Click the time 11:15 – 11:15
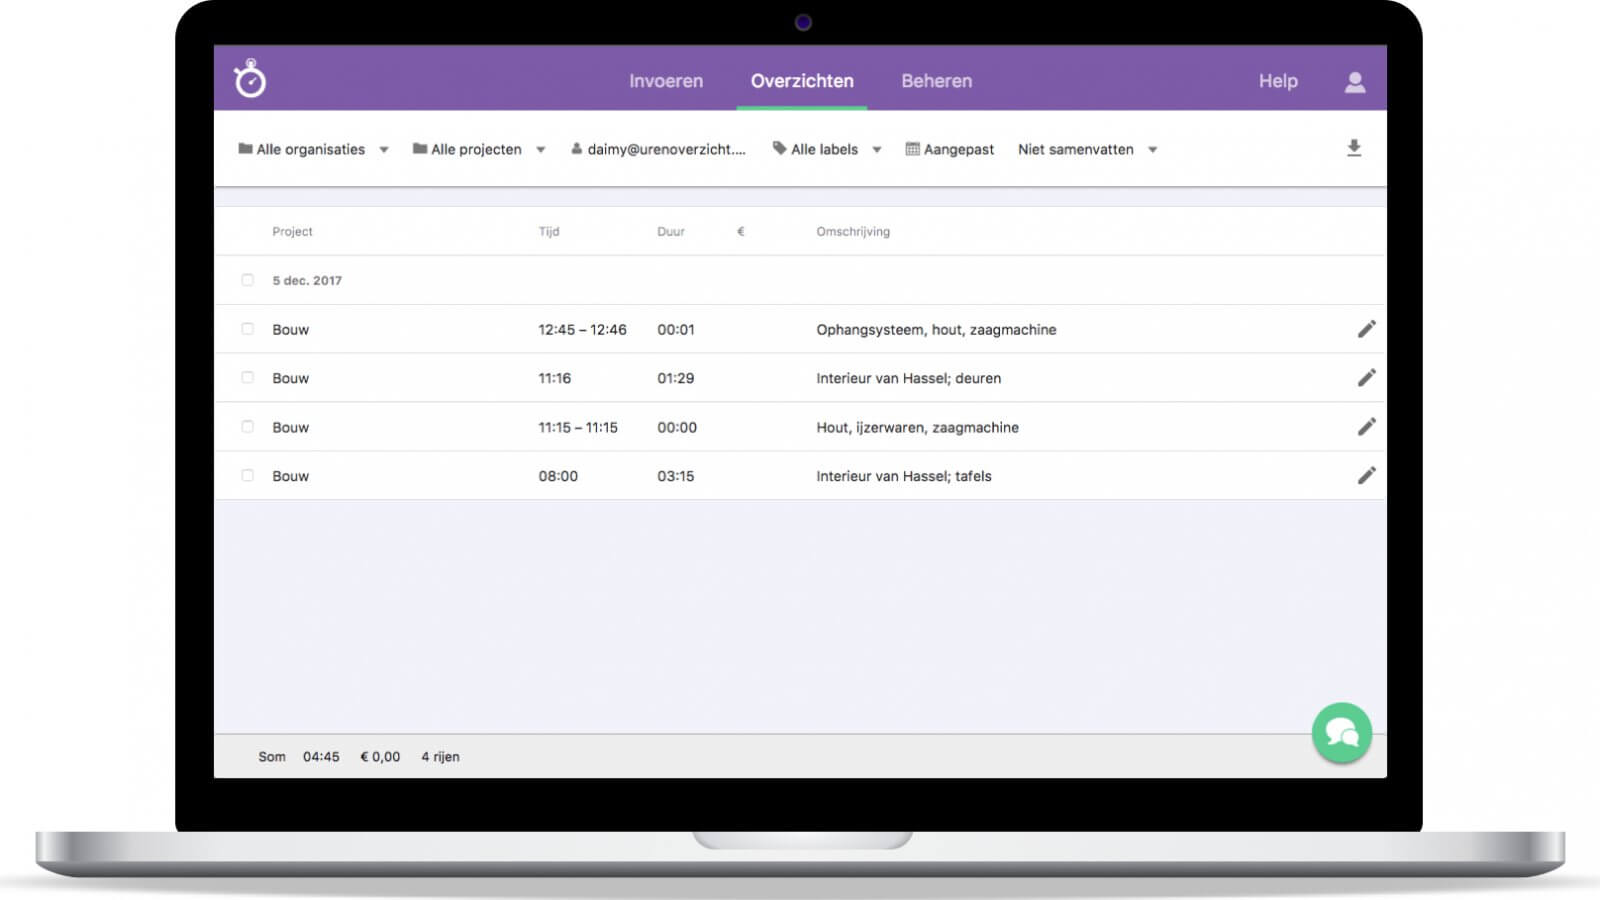Viewport: 1600px width, 900px height. 578,427
